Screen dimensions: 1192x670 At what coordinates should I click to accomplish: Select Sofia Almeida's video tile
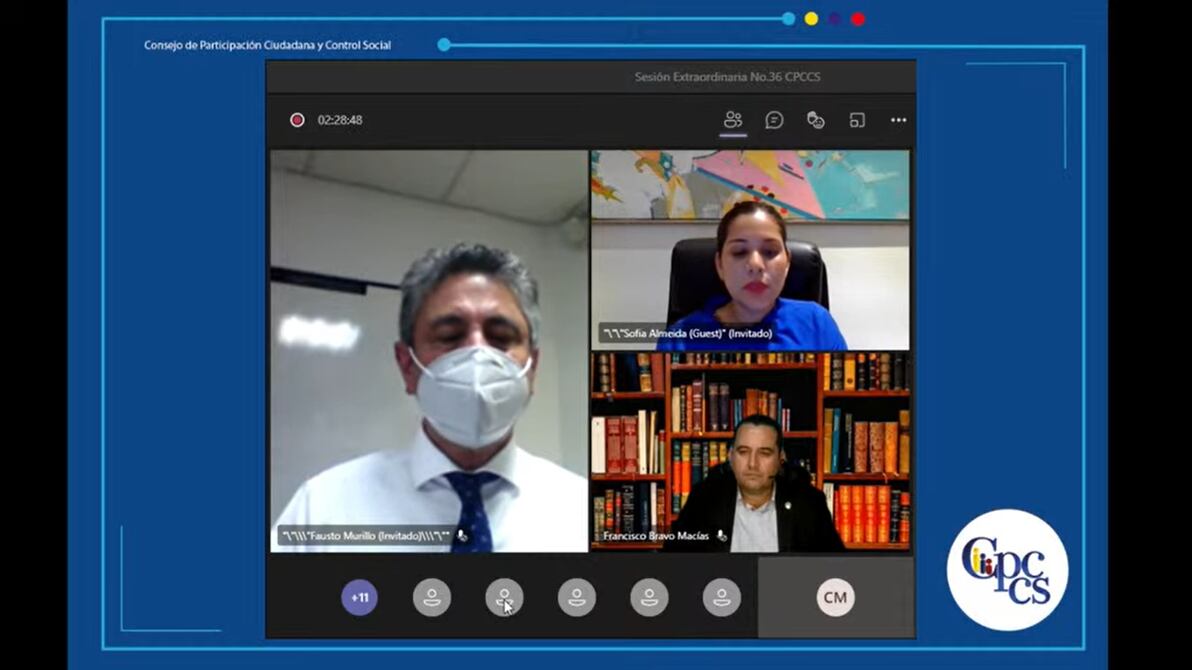(x=750, y=250)
